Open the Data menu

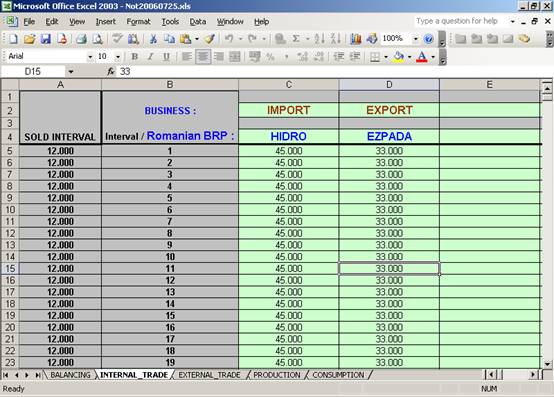(x=198, y=22)
